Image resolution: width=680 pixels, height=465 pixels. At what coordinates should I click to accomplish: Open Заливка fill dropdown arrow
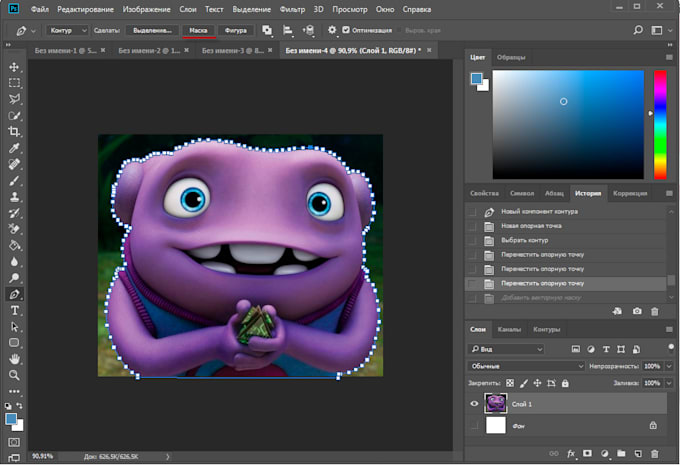click(x=669, y=383)
